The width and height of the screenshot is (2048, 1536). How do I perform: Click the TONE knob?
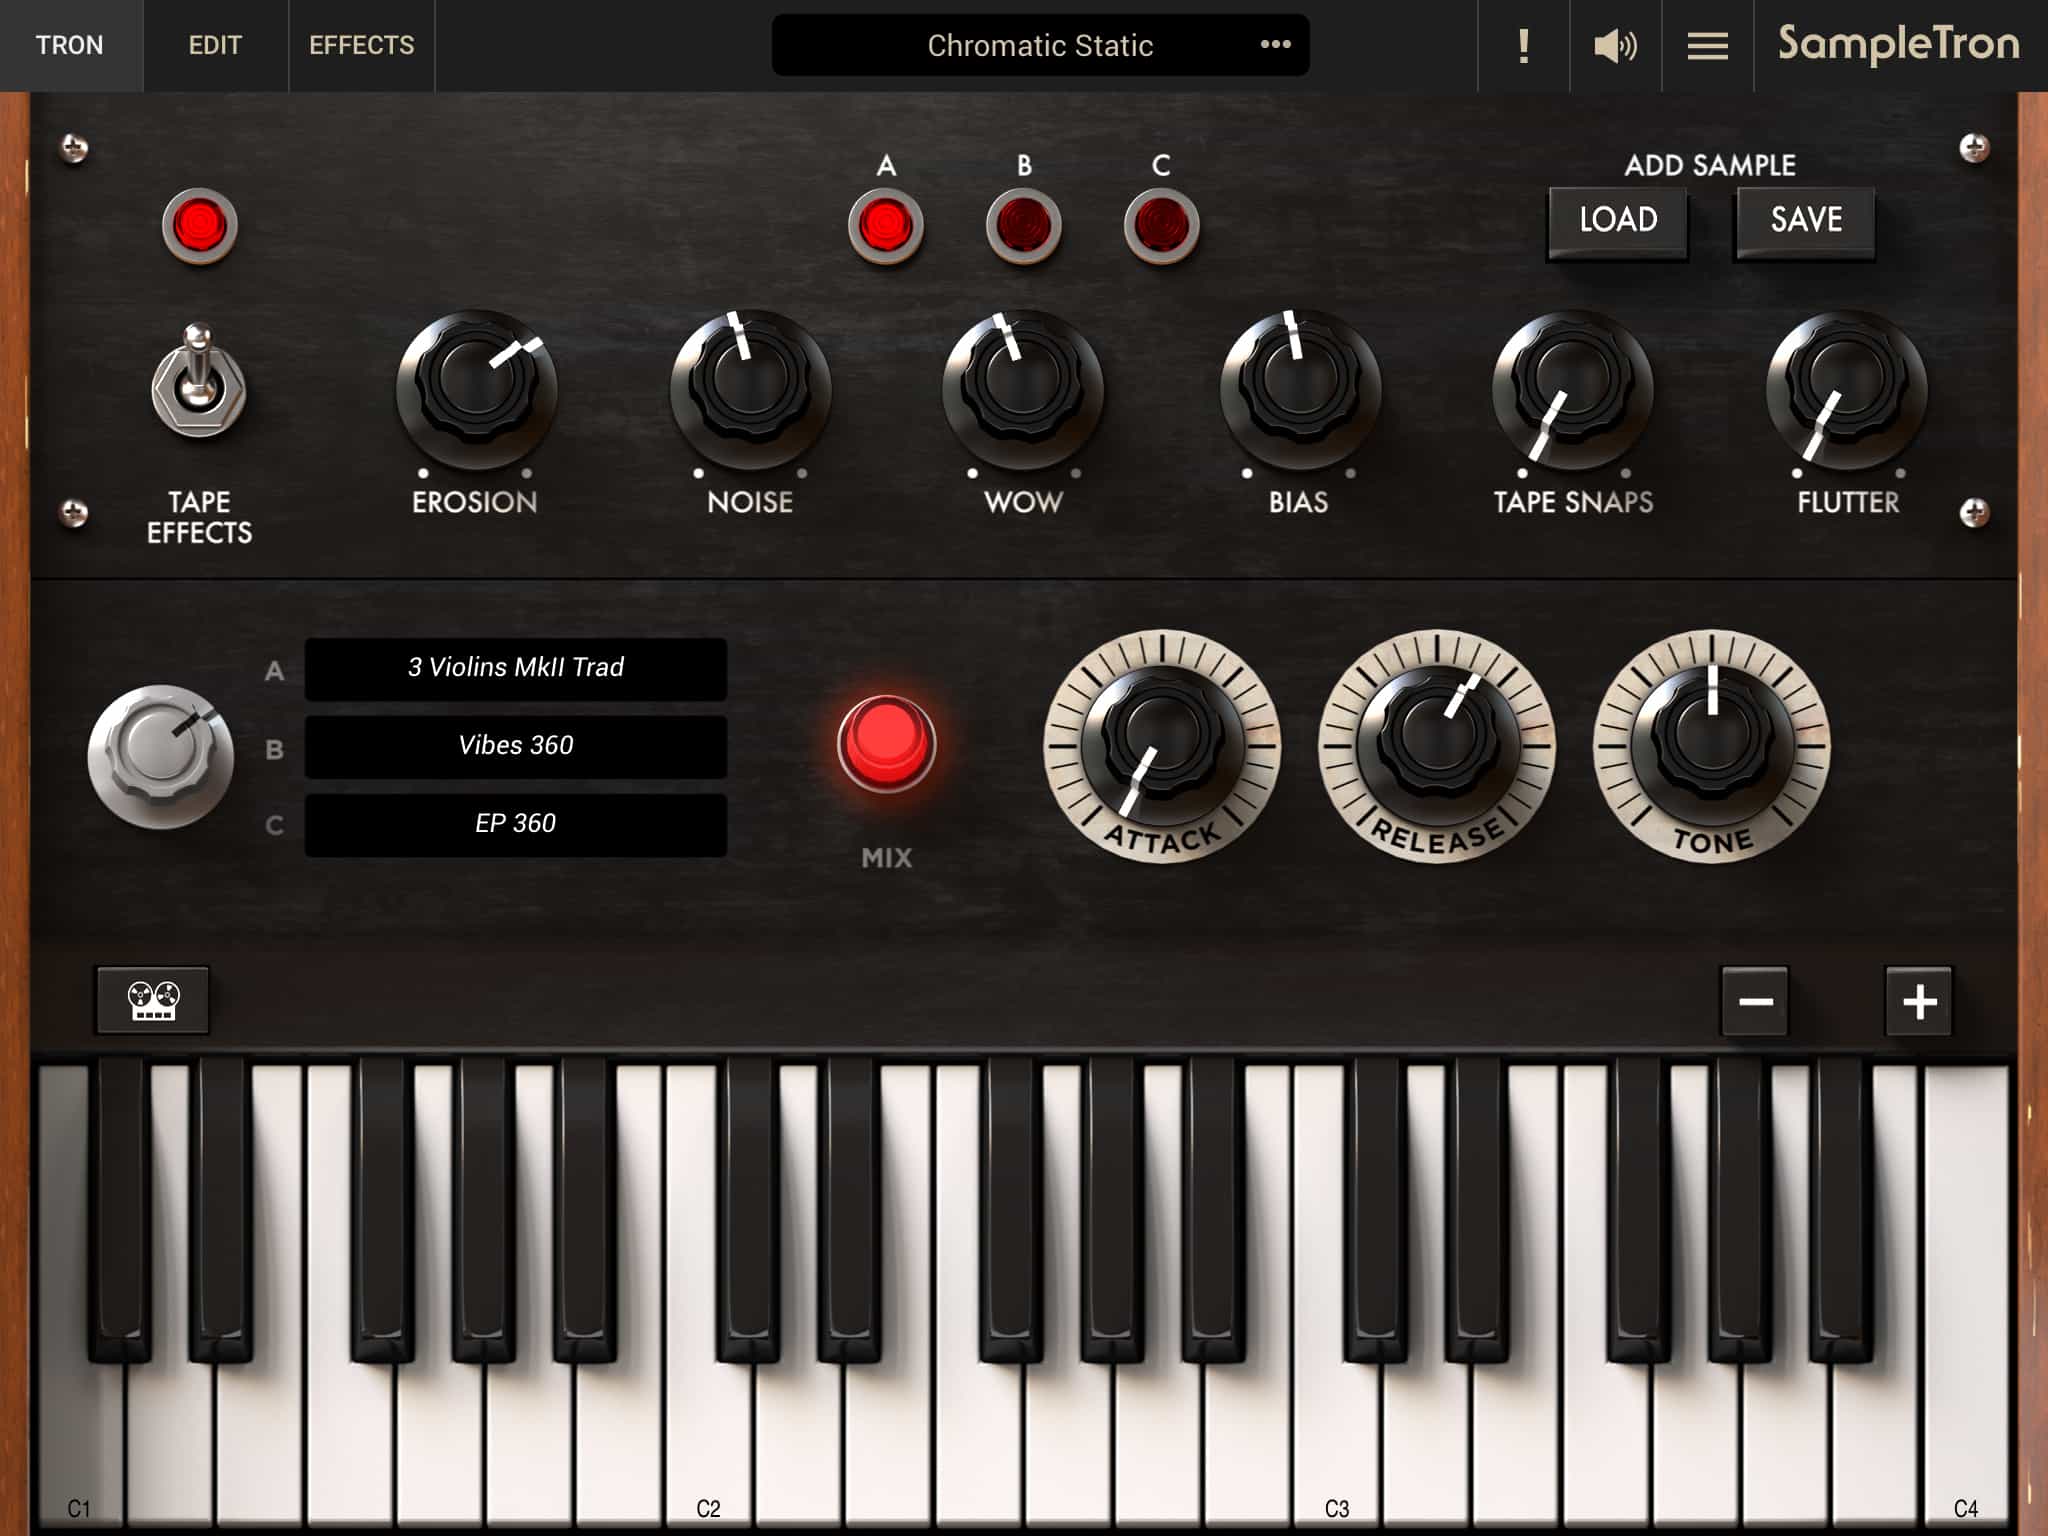click(1712, 745)
